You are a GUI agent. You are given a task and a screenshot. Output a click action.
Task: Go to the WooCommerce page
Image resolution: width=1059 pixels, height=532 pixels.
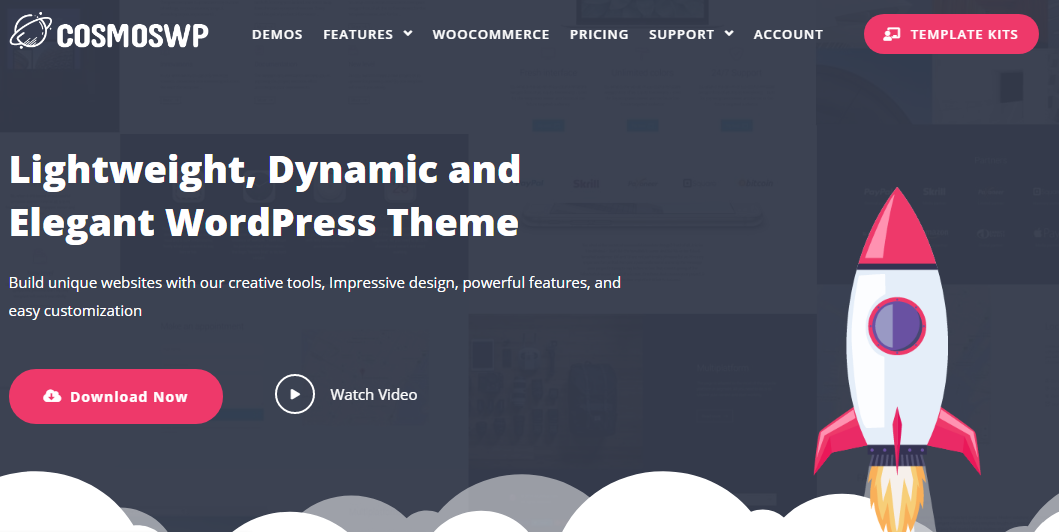coord(491,34)
